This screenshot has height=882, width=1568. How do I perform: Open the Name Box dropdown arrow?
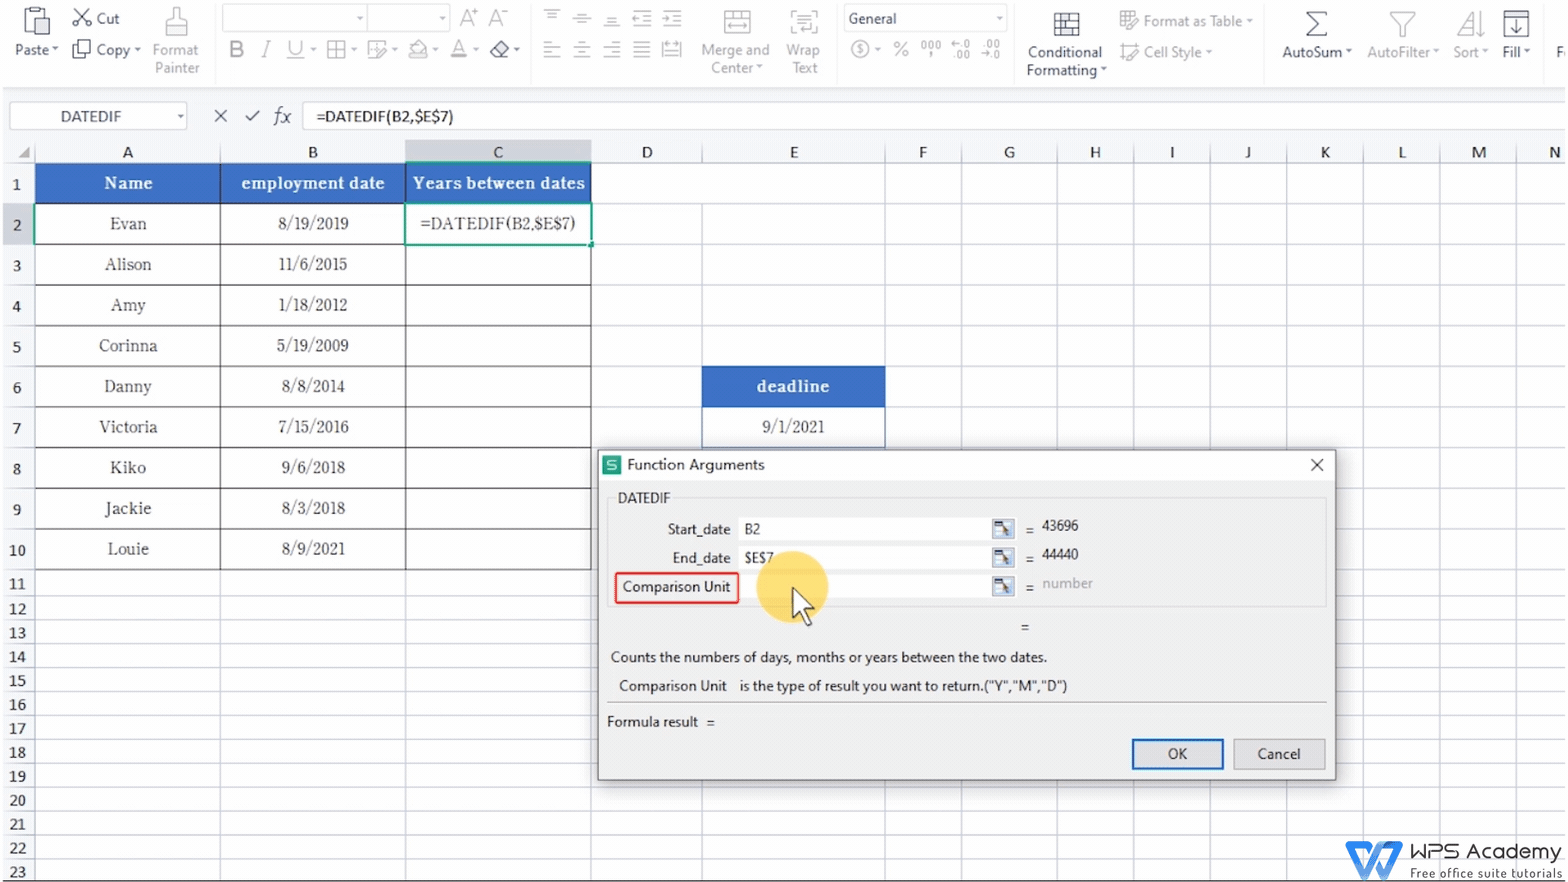(x=180, y=117)
